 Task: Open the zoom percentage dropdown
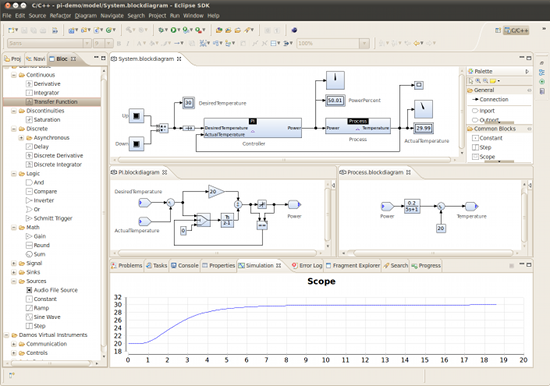point(364,43)
